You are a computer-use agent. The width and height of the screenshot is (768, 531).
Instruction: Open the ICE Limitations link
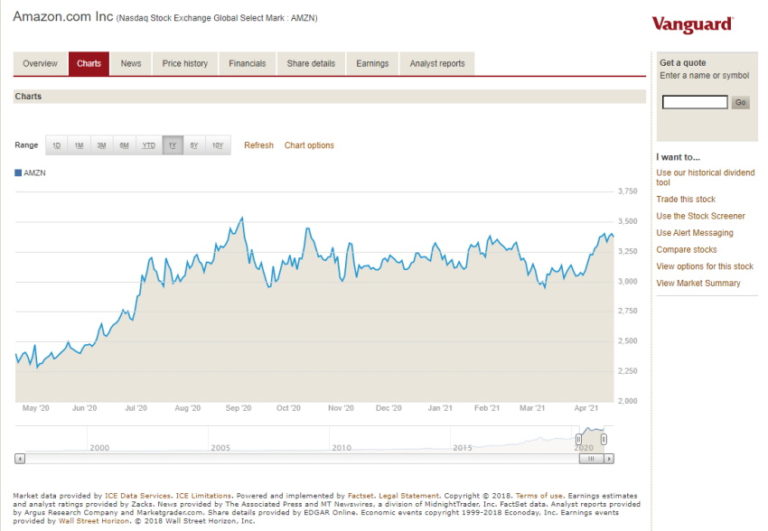click(x=203, y=496)
